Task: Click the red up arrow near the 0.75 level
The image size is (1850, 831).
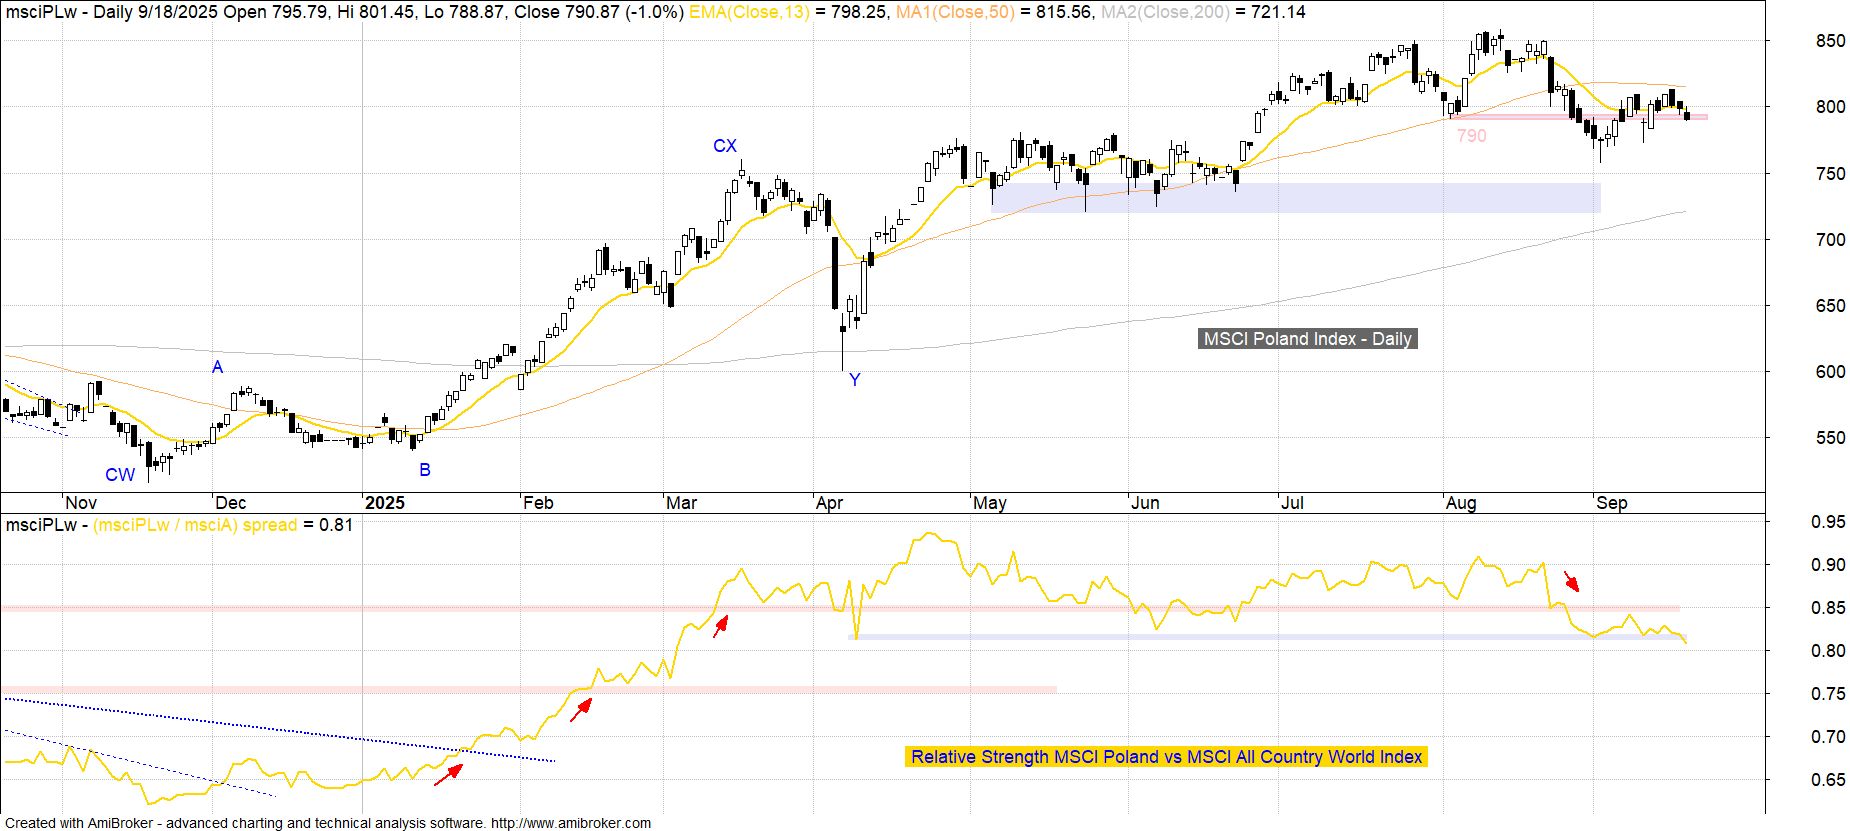Action: coord(581,709)
